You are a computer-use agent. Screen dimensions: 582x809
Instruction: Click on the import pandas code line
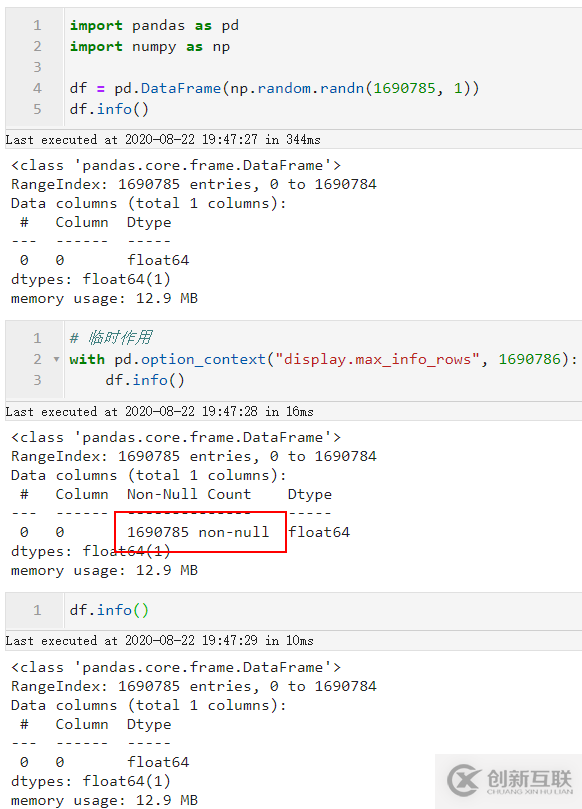tap(154, 25)
